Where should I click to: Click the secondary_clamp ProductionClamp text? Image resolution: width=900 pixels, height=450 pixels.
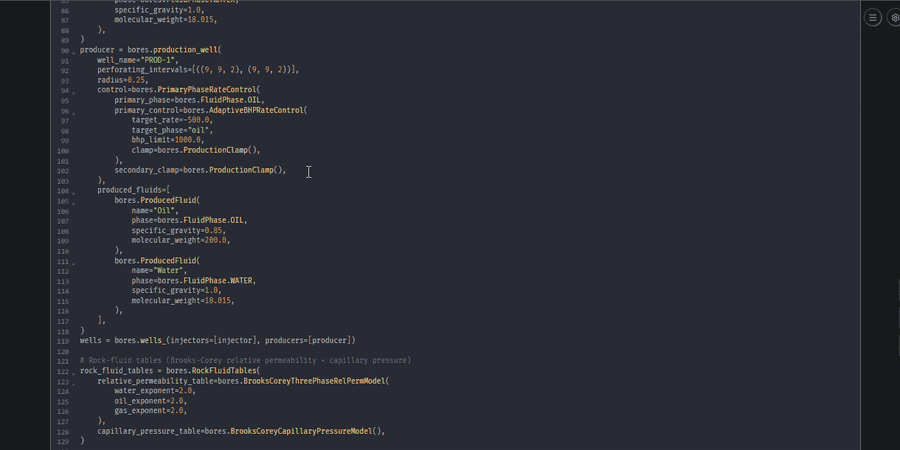pos(241,170)
